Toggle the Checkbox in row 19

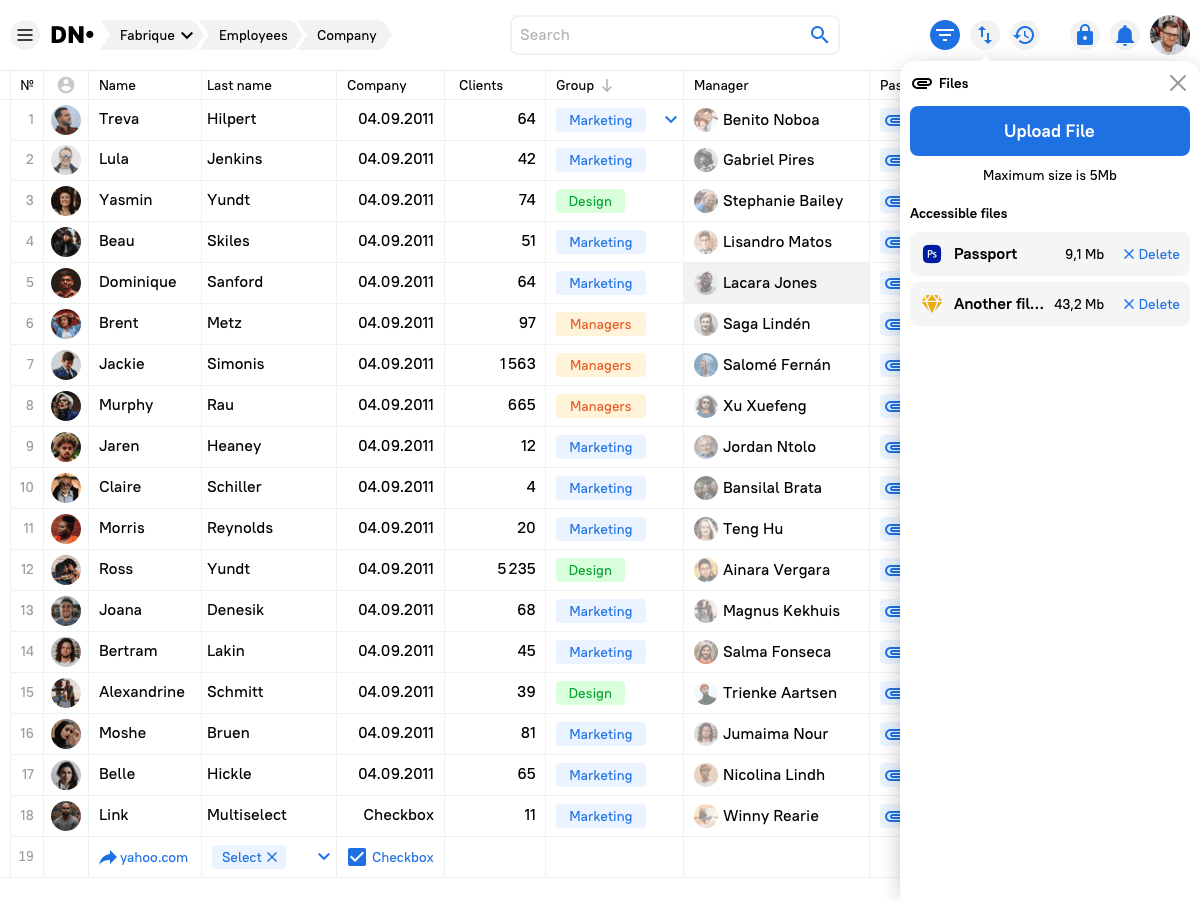[357, 857]
